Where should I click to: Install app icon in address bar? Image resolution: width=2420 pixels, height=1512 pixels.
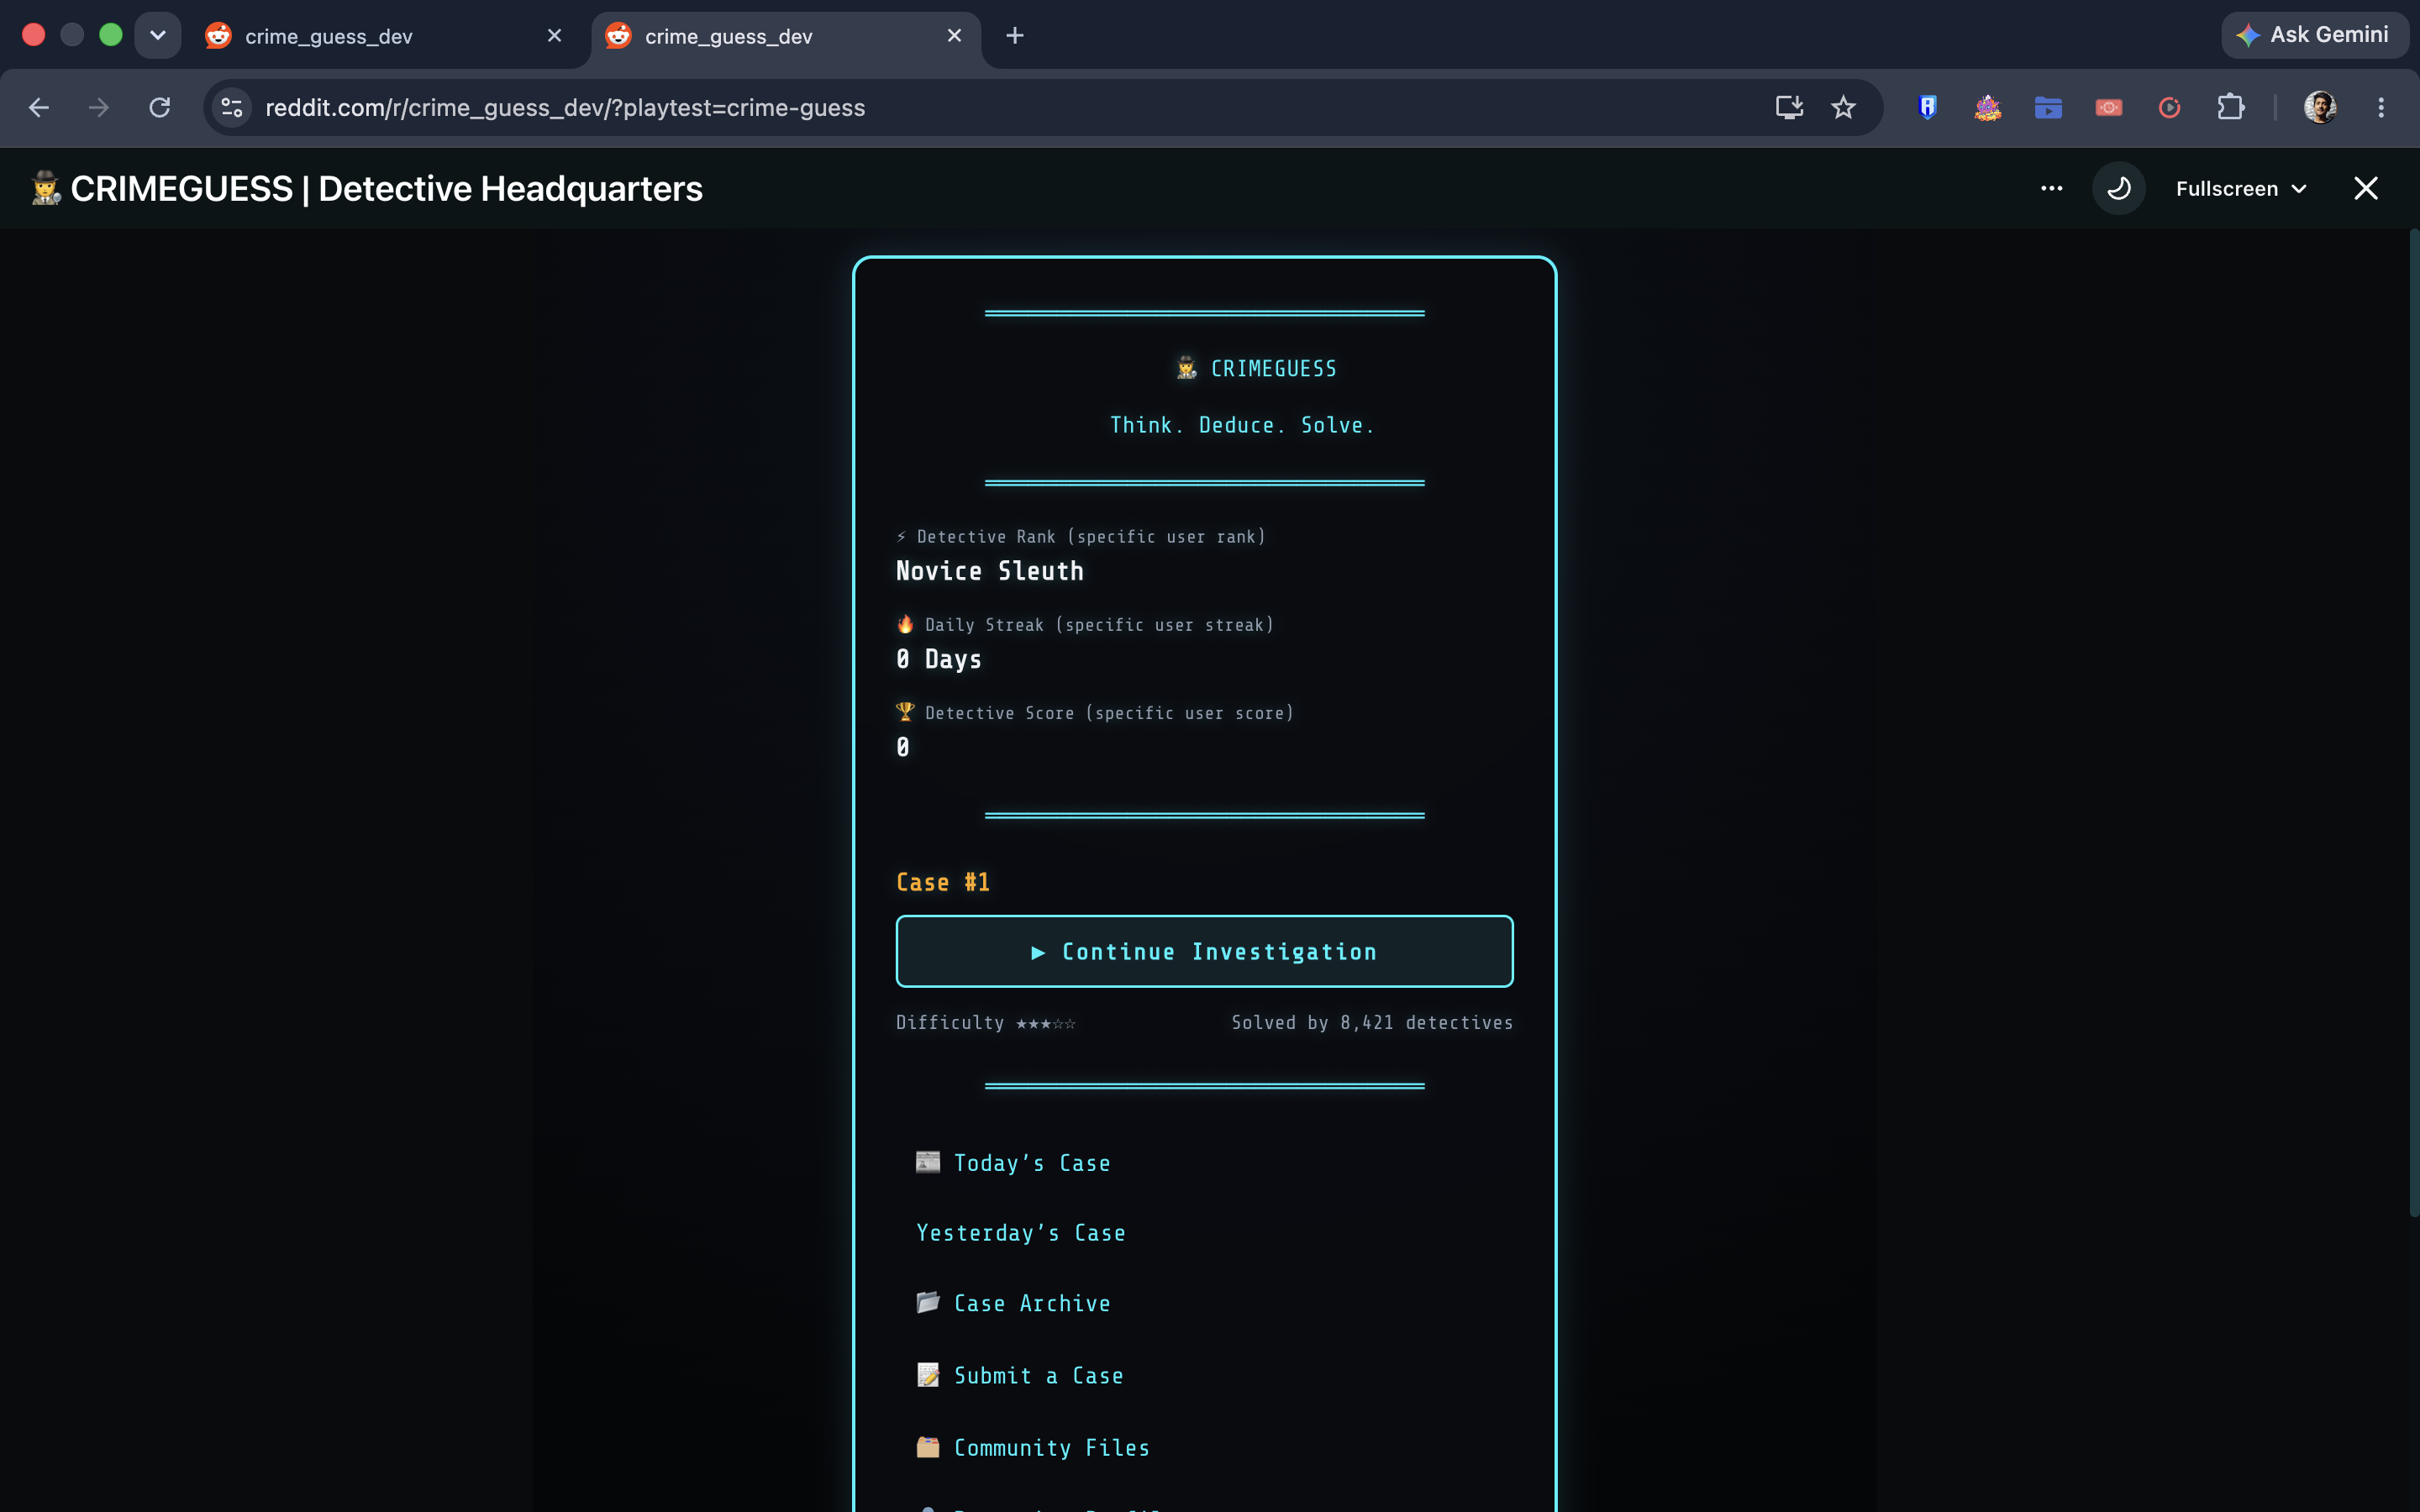pos(1789,107)
